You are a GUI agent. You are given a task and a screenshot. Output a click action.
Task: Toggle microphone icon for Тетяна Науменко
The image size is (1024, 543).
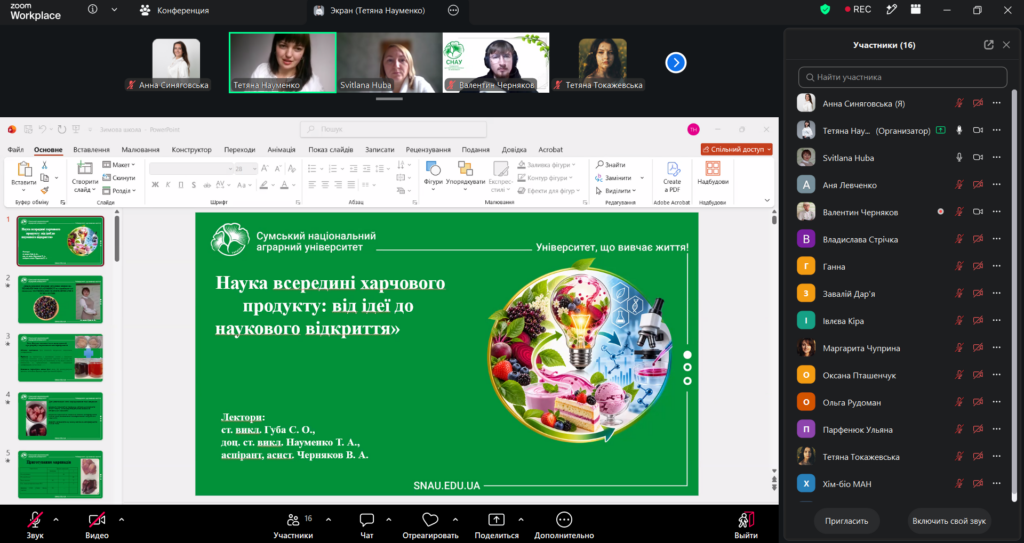[959, 130]
